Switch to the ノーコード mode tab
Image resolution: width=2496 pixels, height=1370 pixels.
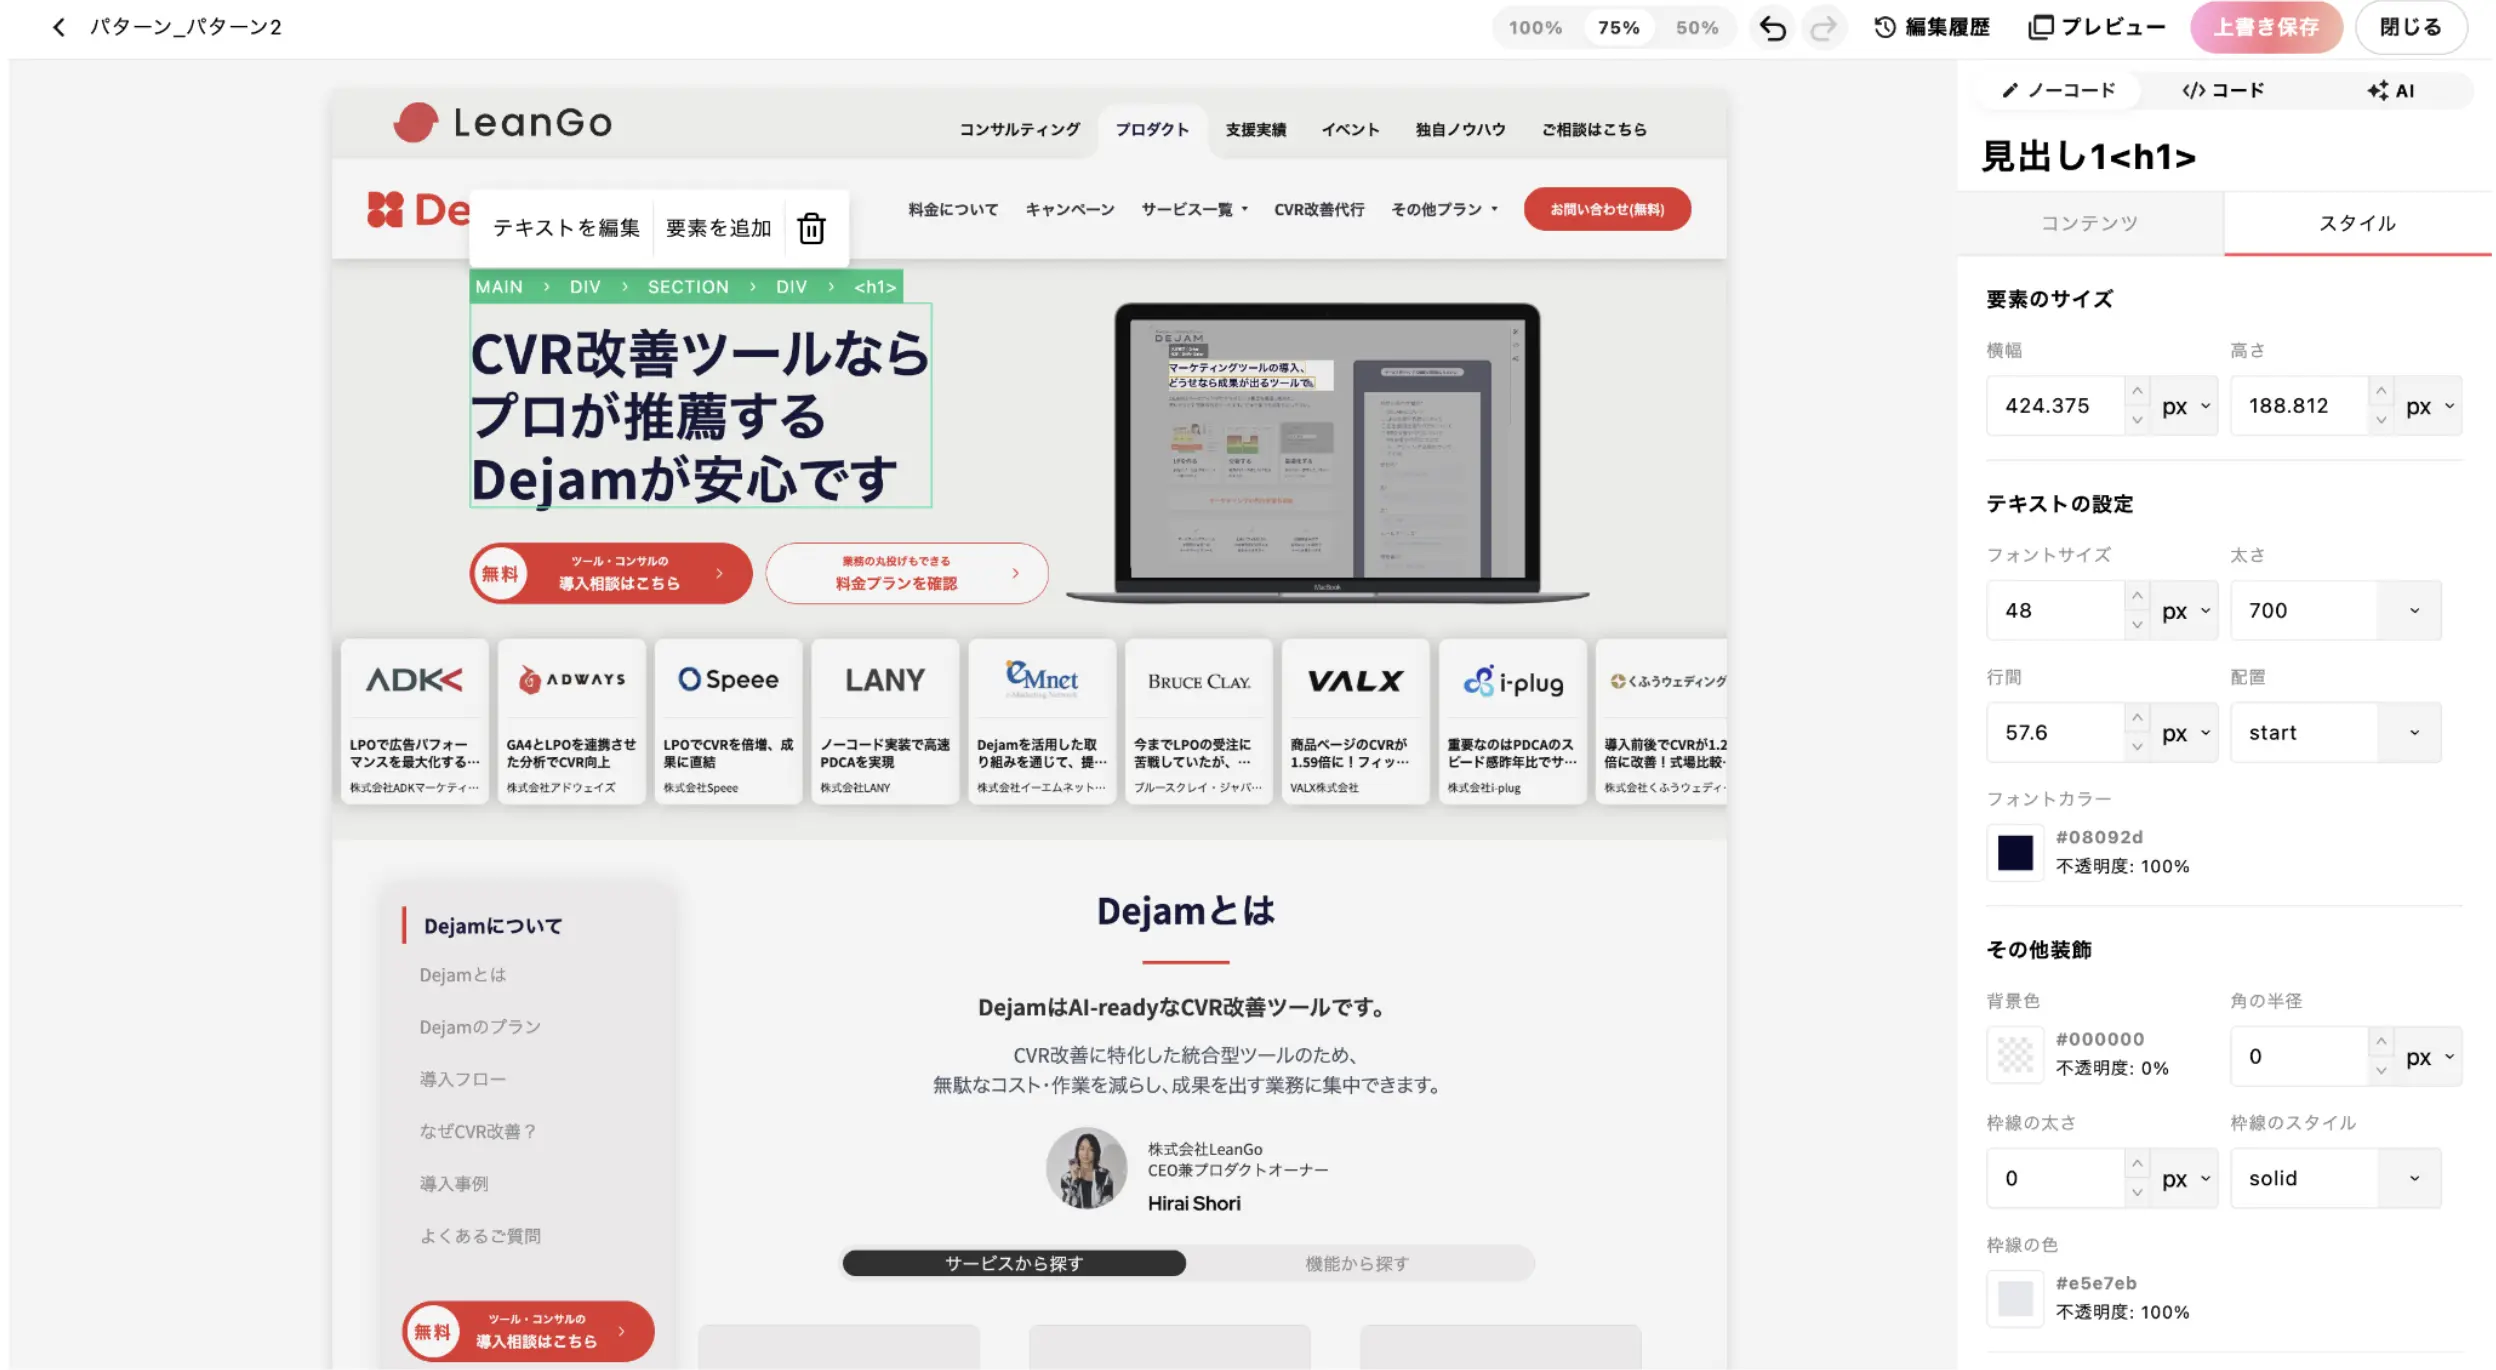(2059, 90)
